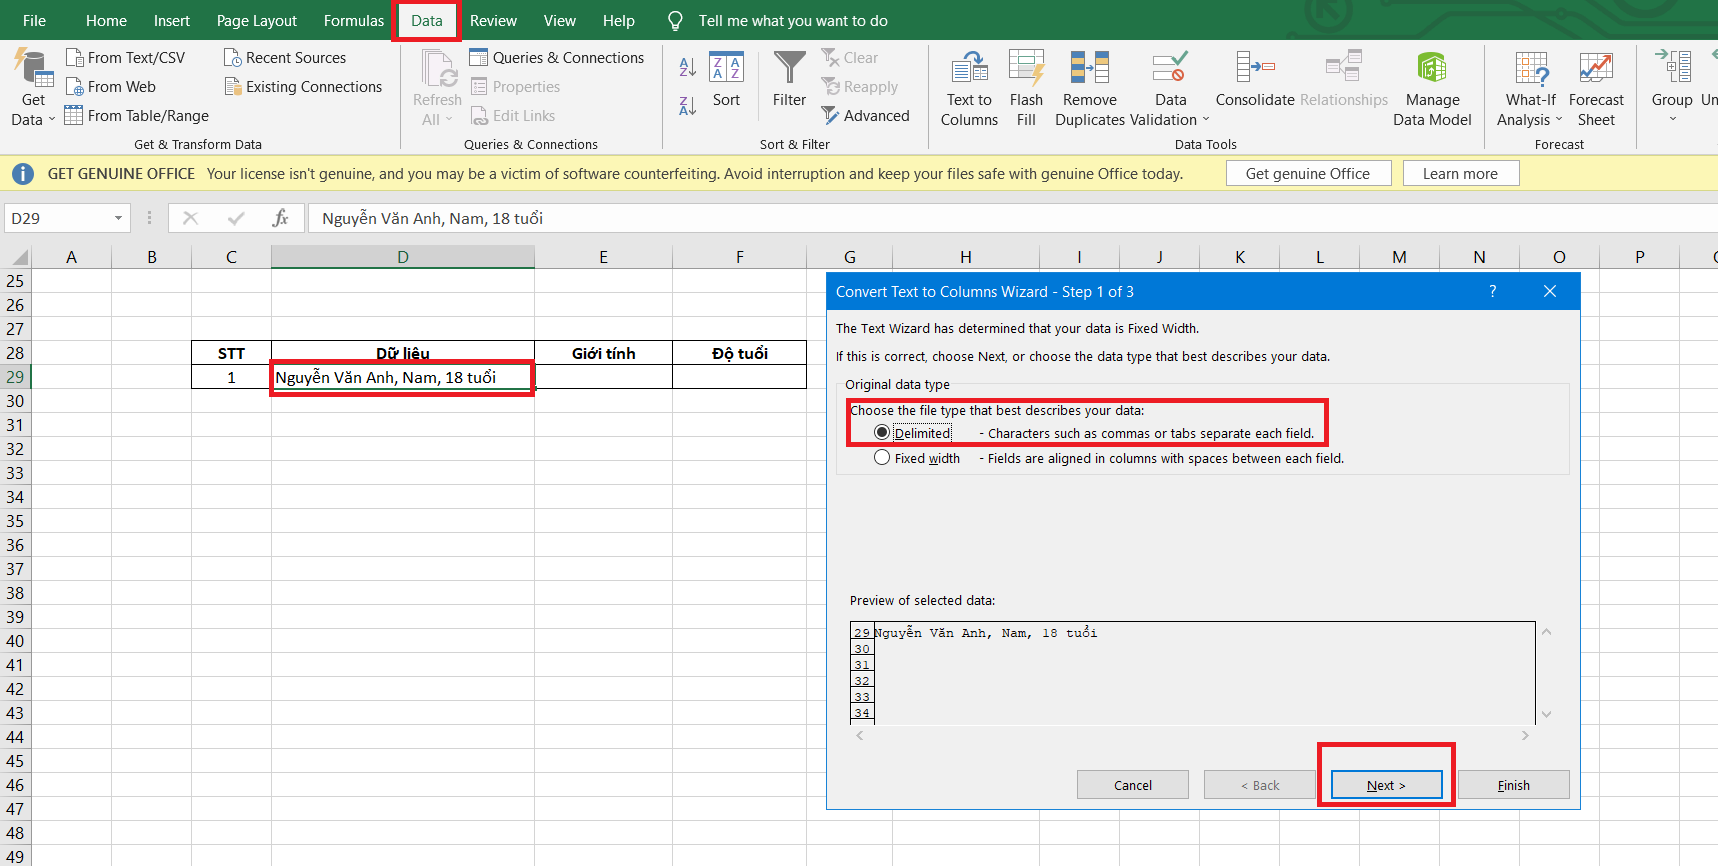Click preview scroll up arrow
Screen dimensions: 1718x866
click(1546, 632)
